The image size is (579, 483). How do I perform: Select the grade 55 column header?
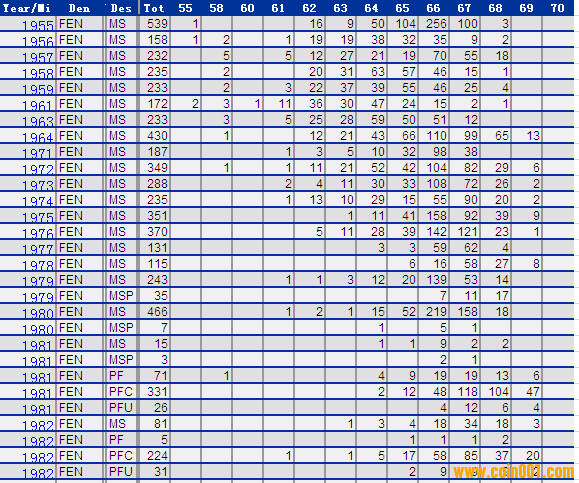(185, 8)
